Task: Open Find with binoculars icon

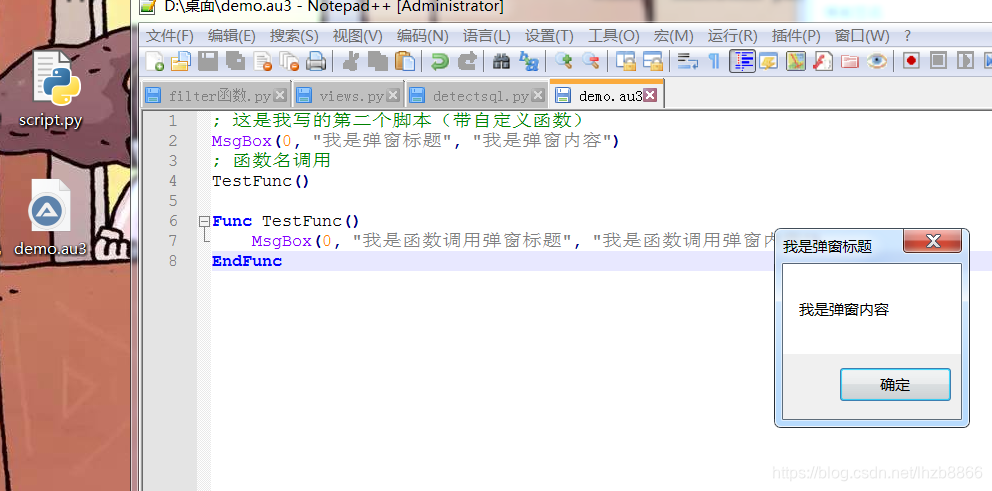Action: pos(501,61)
